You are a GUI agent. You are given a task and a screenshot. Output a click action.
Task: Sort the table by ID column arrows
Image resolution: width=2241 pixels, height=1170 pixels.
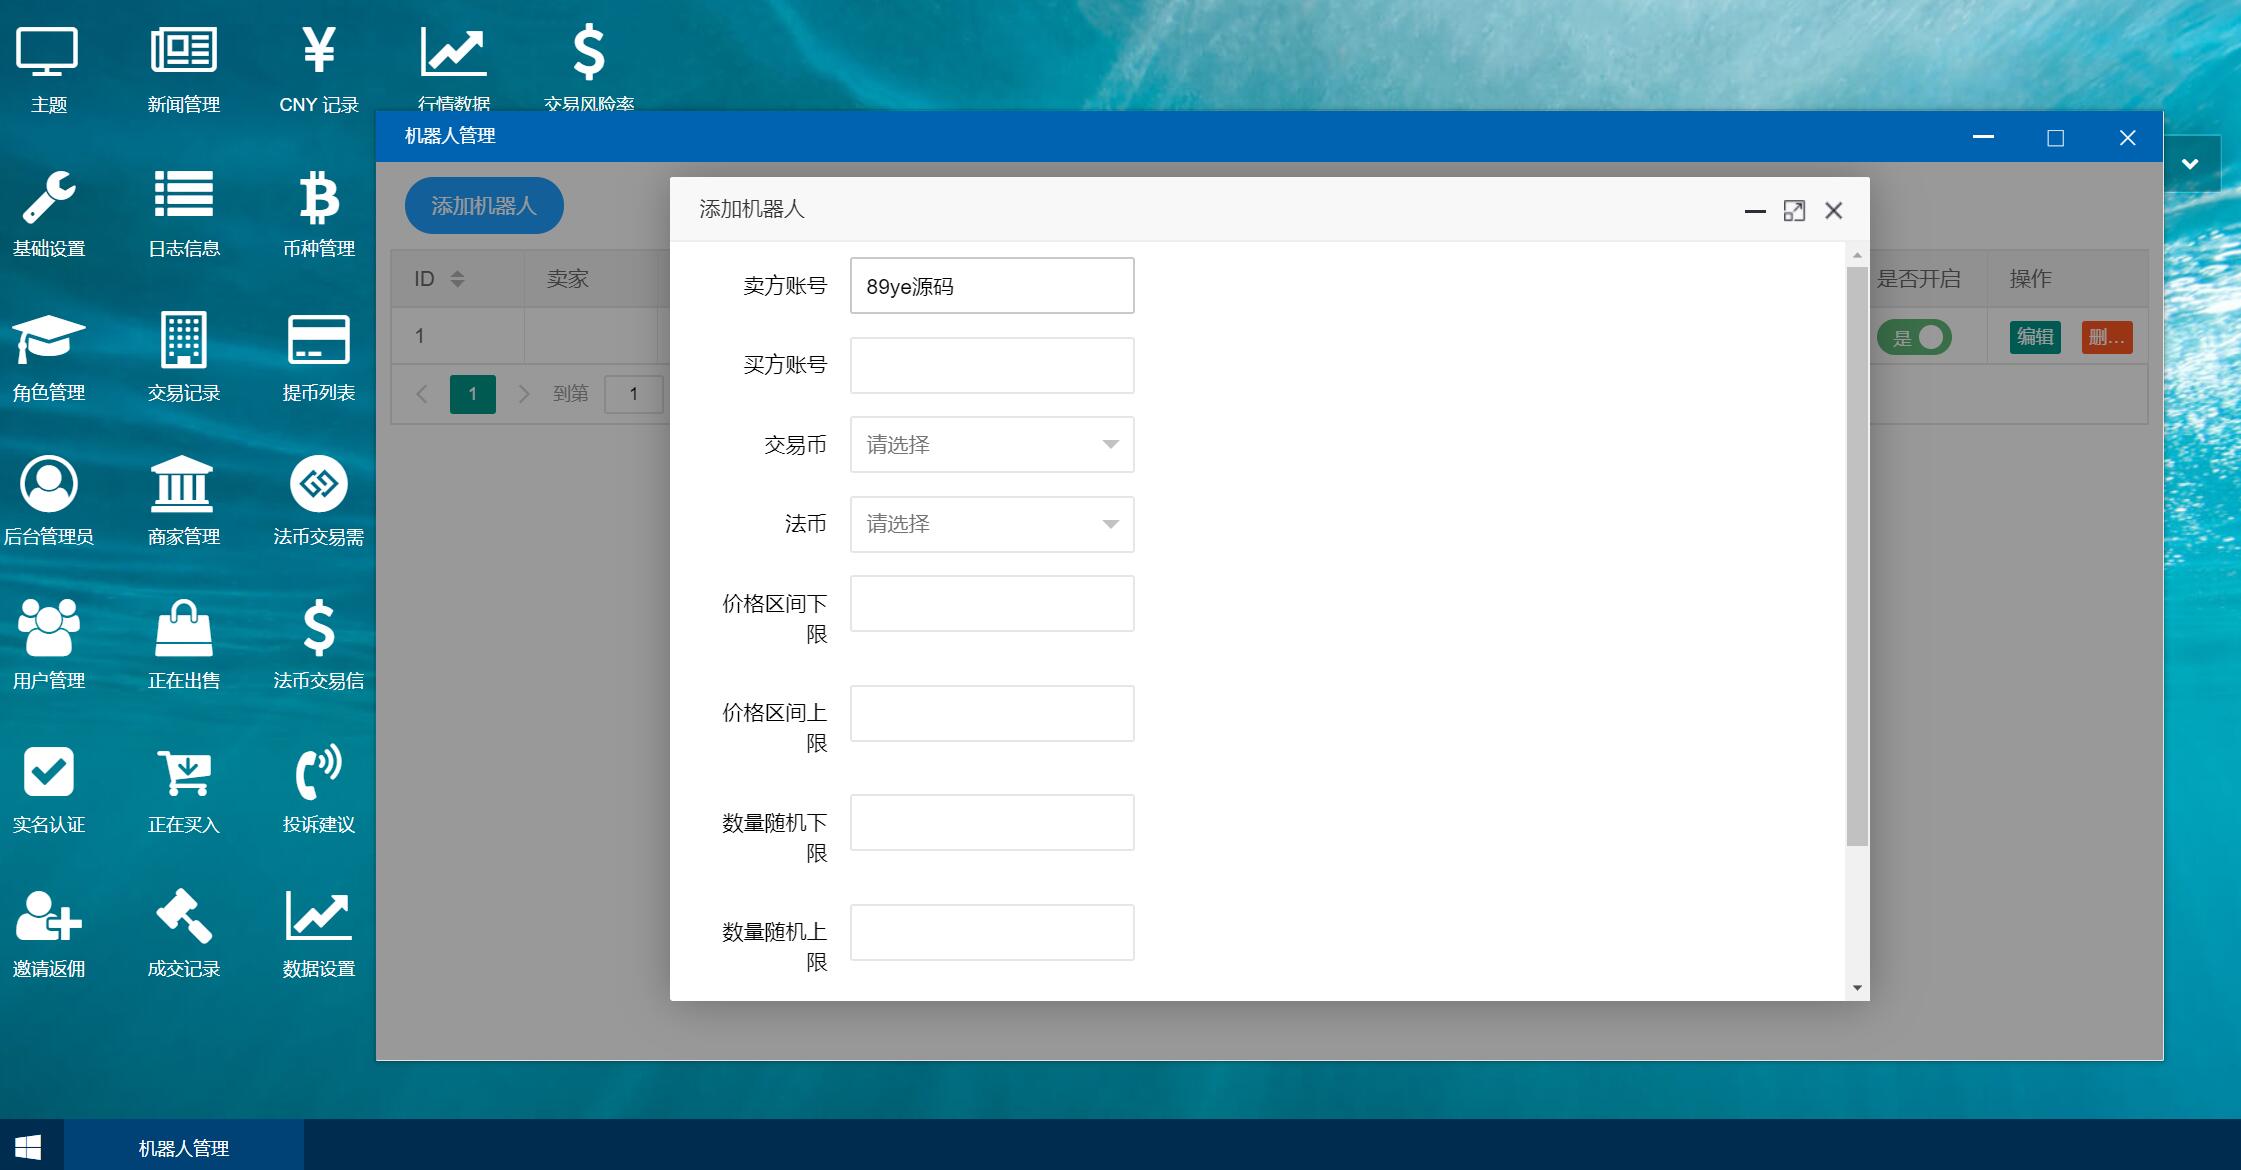tap(457, 279)
